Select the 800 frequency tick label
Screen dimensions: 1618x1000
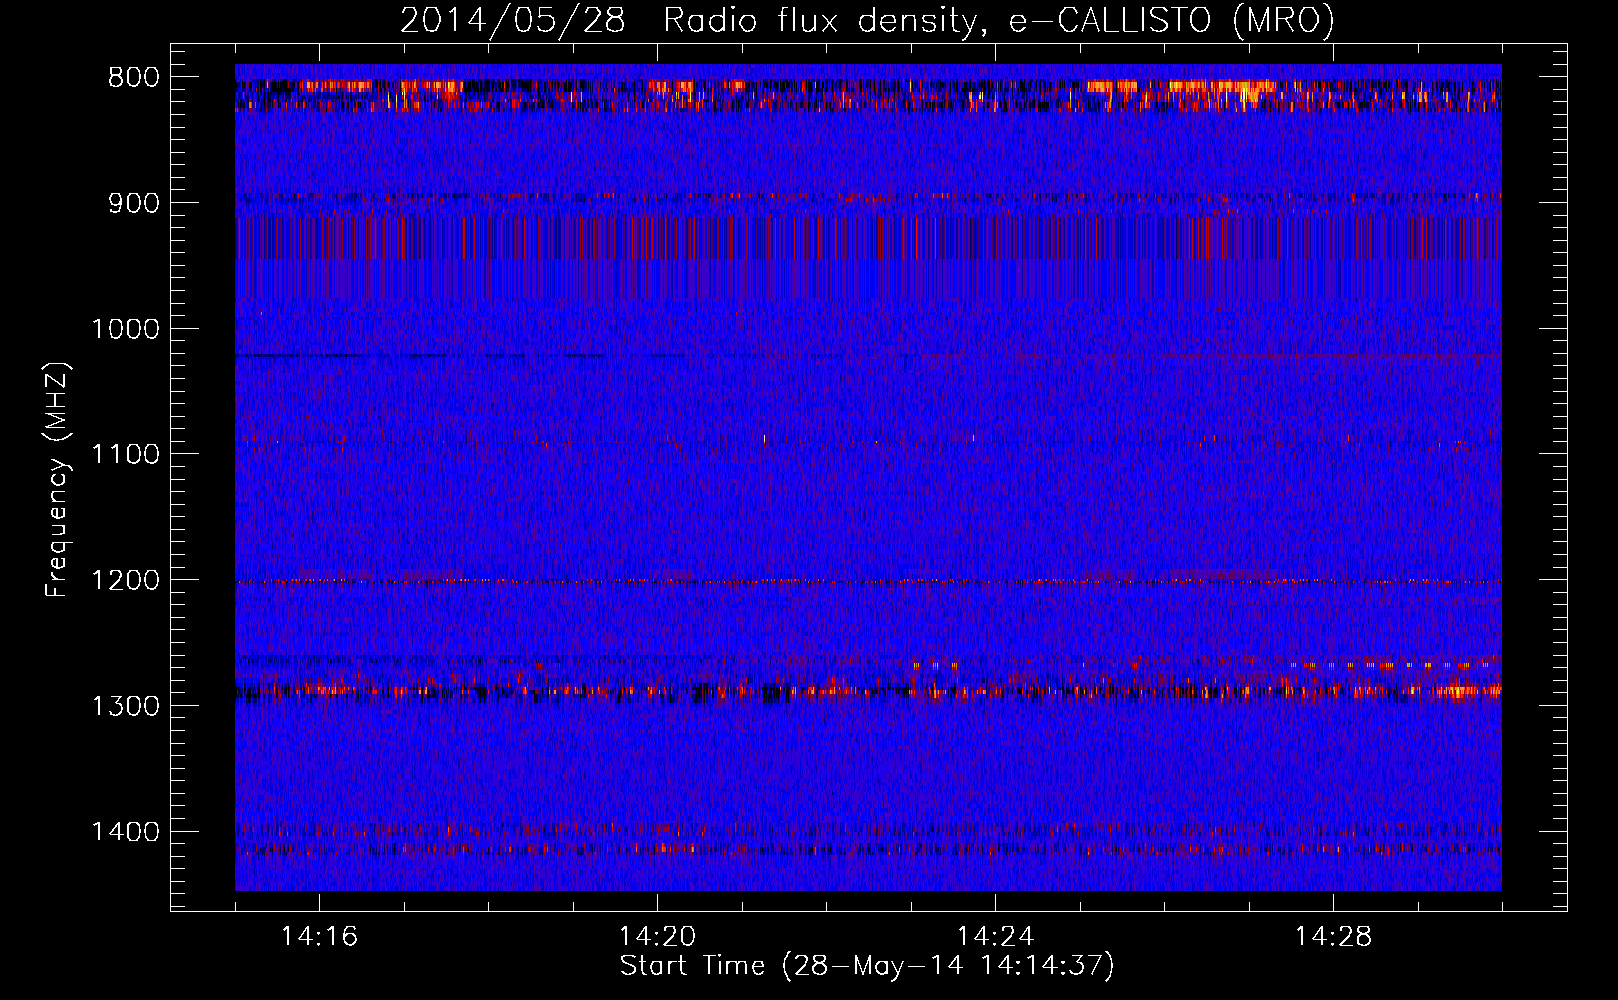point(134,78)
